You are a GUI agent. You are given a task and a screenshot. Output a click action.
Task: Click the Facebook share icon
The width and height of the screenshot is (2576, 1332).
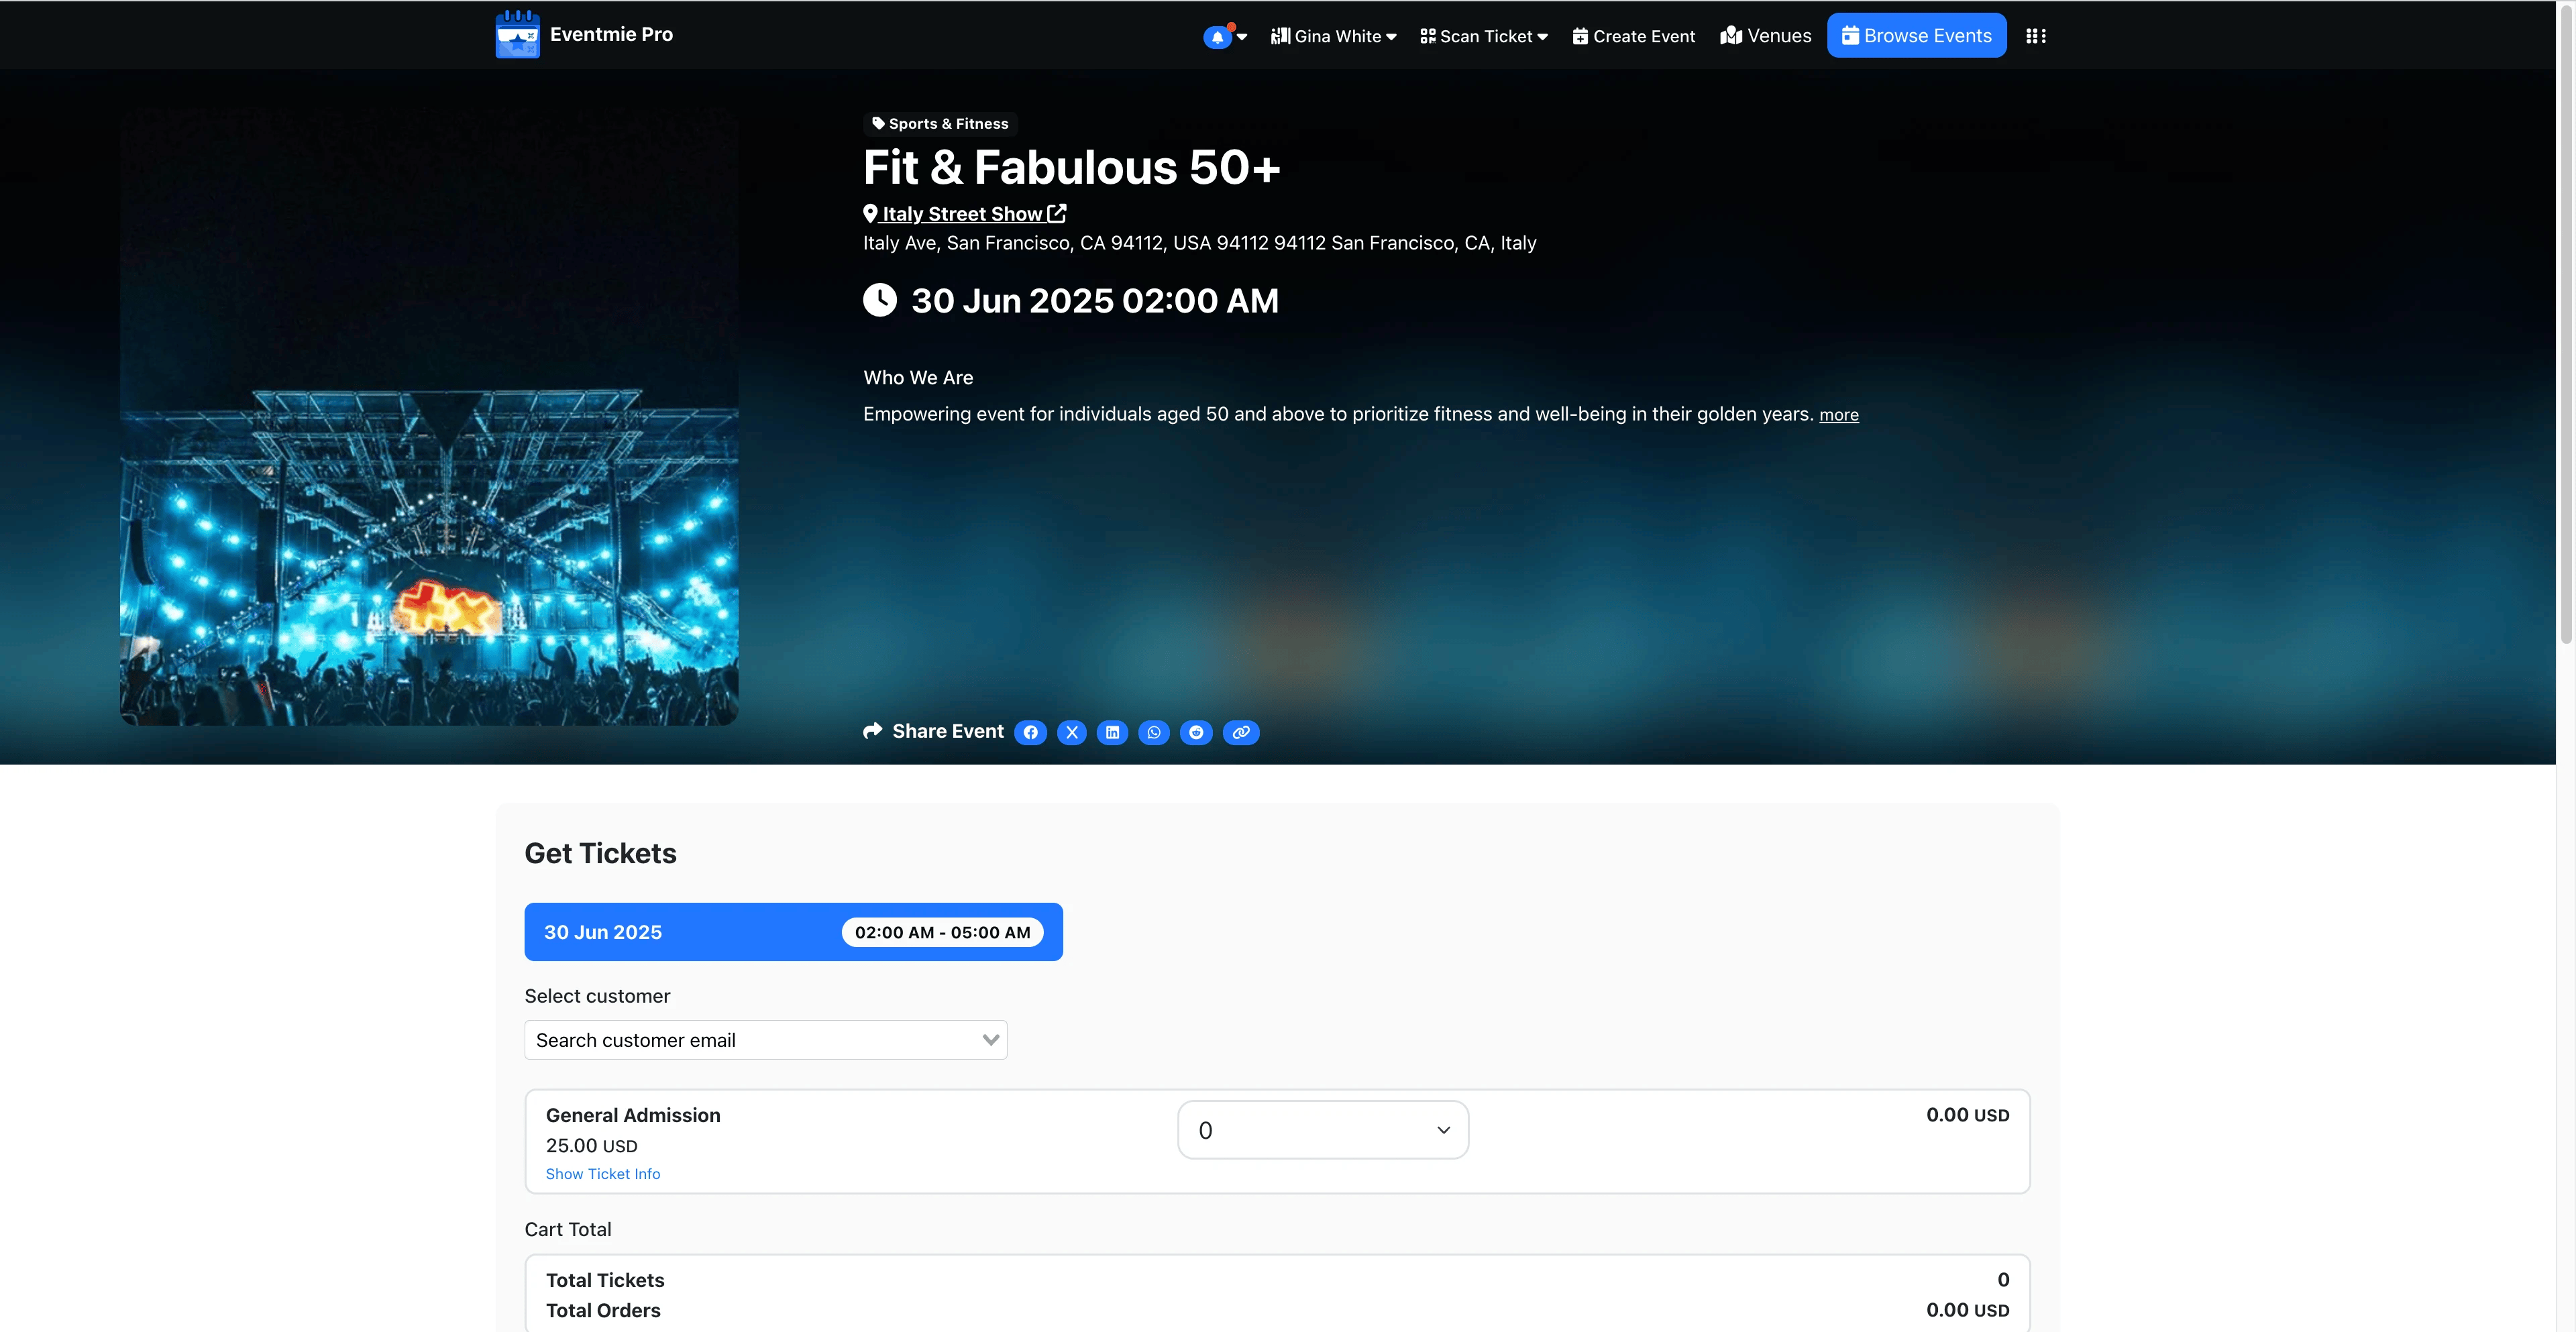[x=1030, y=733]
